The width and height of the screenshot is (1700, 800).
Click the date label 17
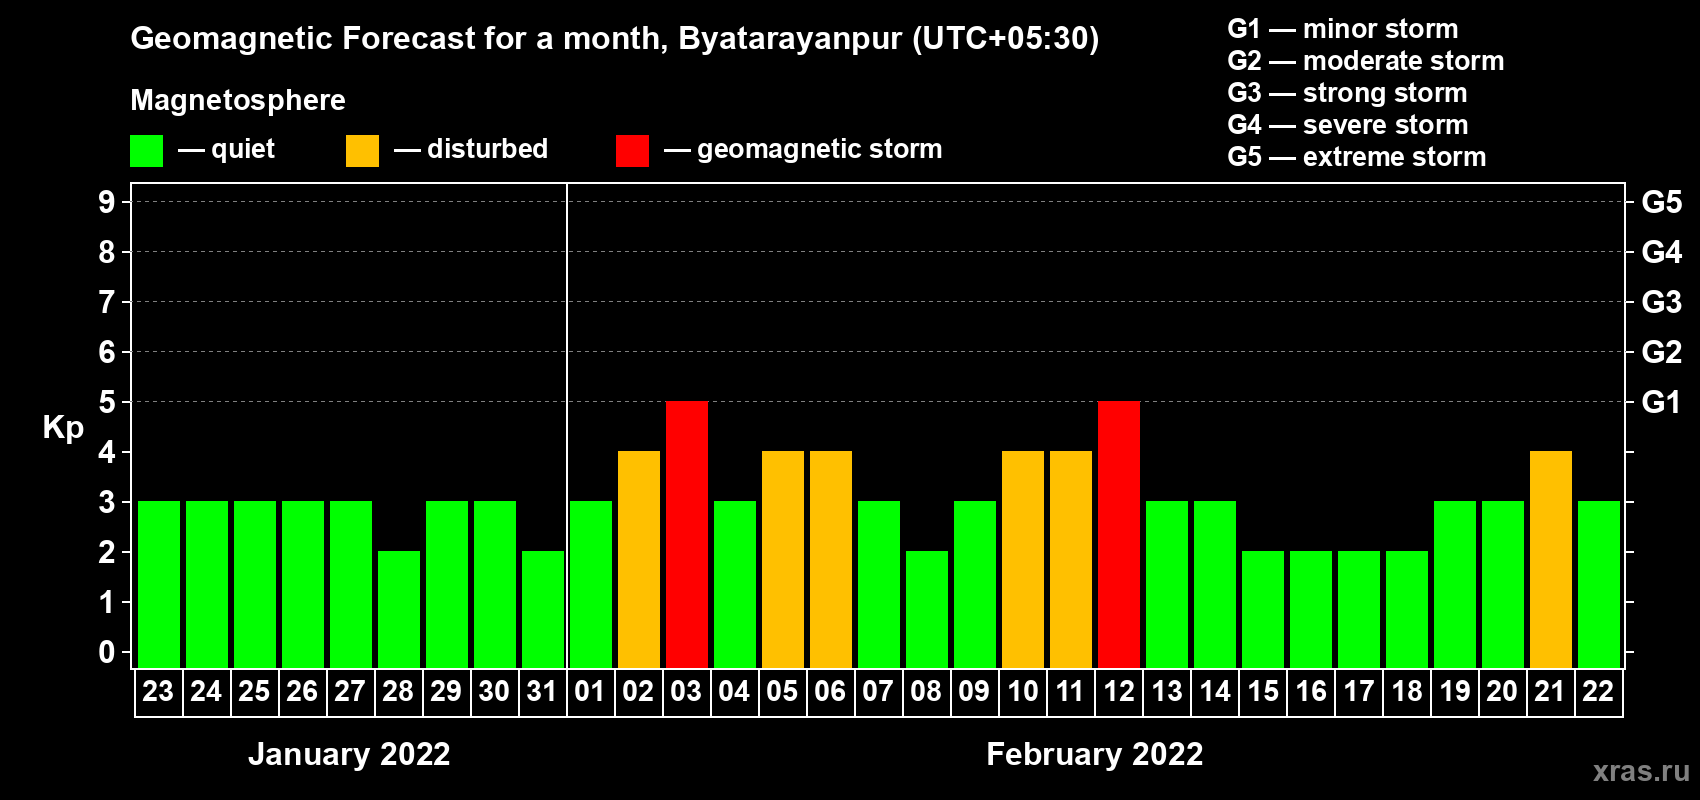coord(1359,691)
